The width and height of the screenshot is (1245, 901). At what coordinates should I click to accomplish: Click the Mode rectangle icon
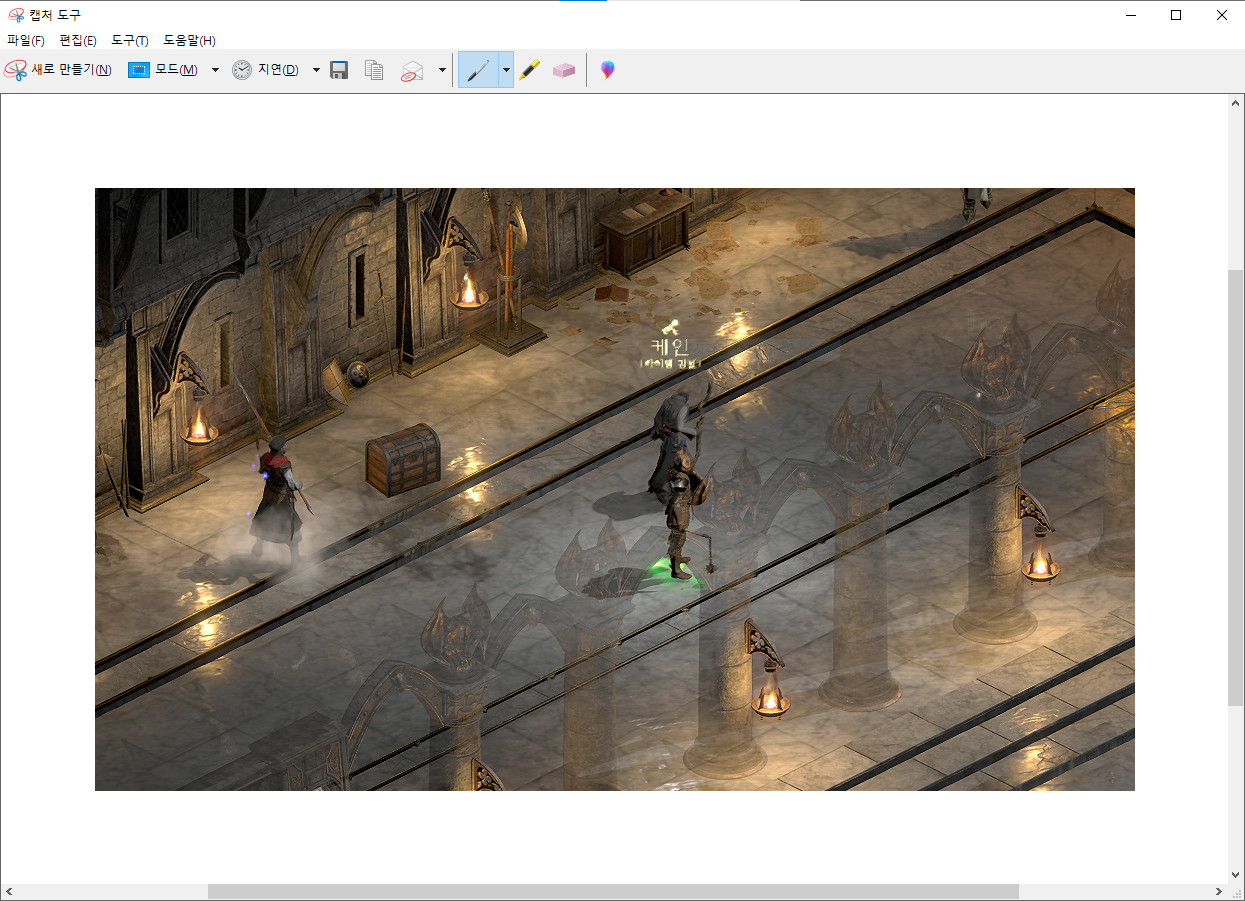pyautogui.click(x=139, y=70)
